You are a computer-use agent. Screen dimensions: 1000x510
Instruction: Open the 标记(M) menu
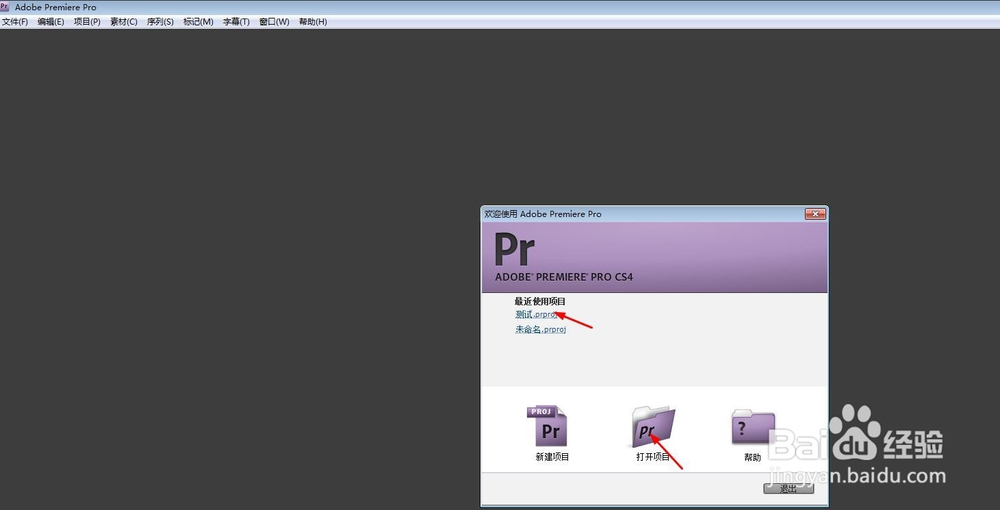point(198,22)
